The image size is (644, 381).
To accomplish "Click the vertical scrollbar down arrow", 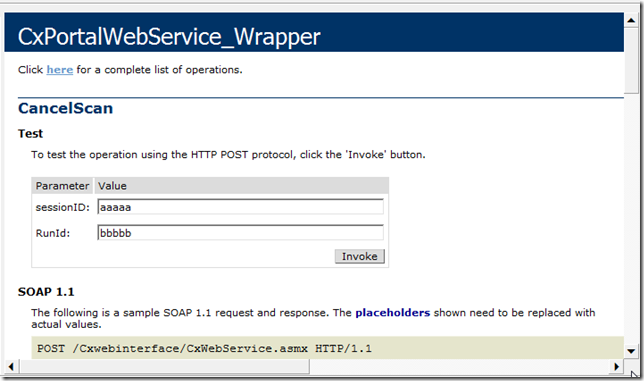I will point(631,351).
